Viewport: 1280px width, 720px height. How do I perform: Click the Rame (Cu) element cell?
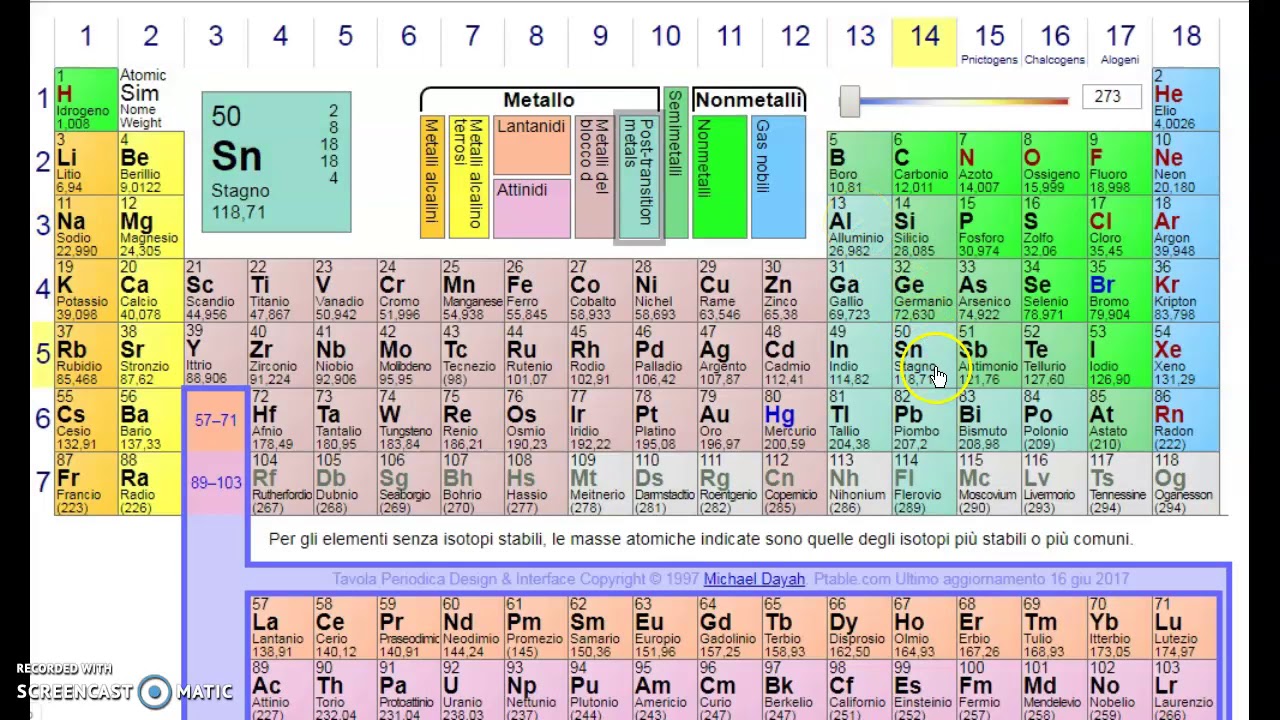(730, 292)
